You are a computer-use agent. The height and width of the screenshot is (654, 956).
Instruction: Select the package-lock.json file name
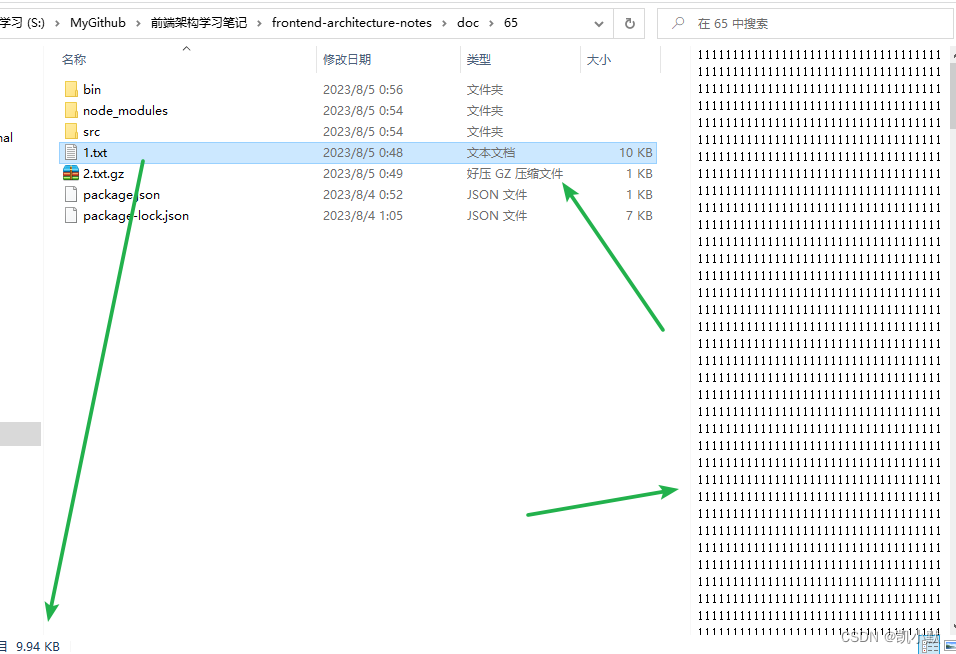pyautogui.click(x=136, y=216)
